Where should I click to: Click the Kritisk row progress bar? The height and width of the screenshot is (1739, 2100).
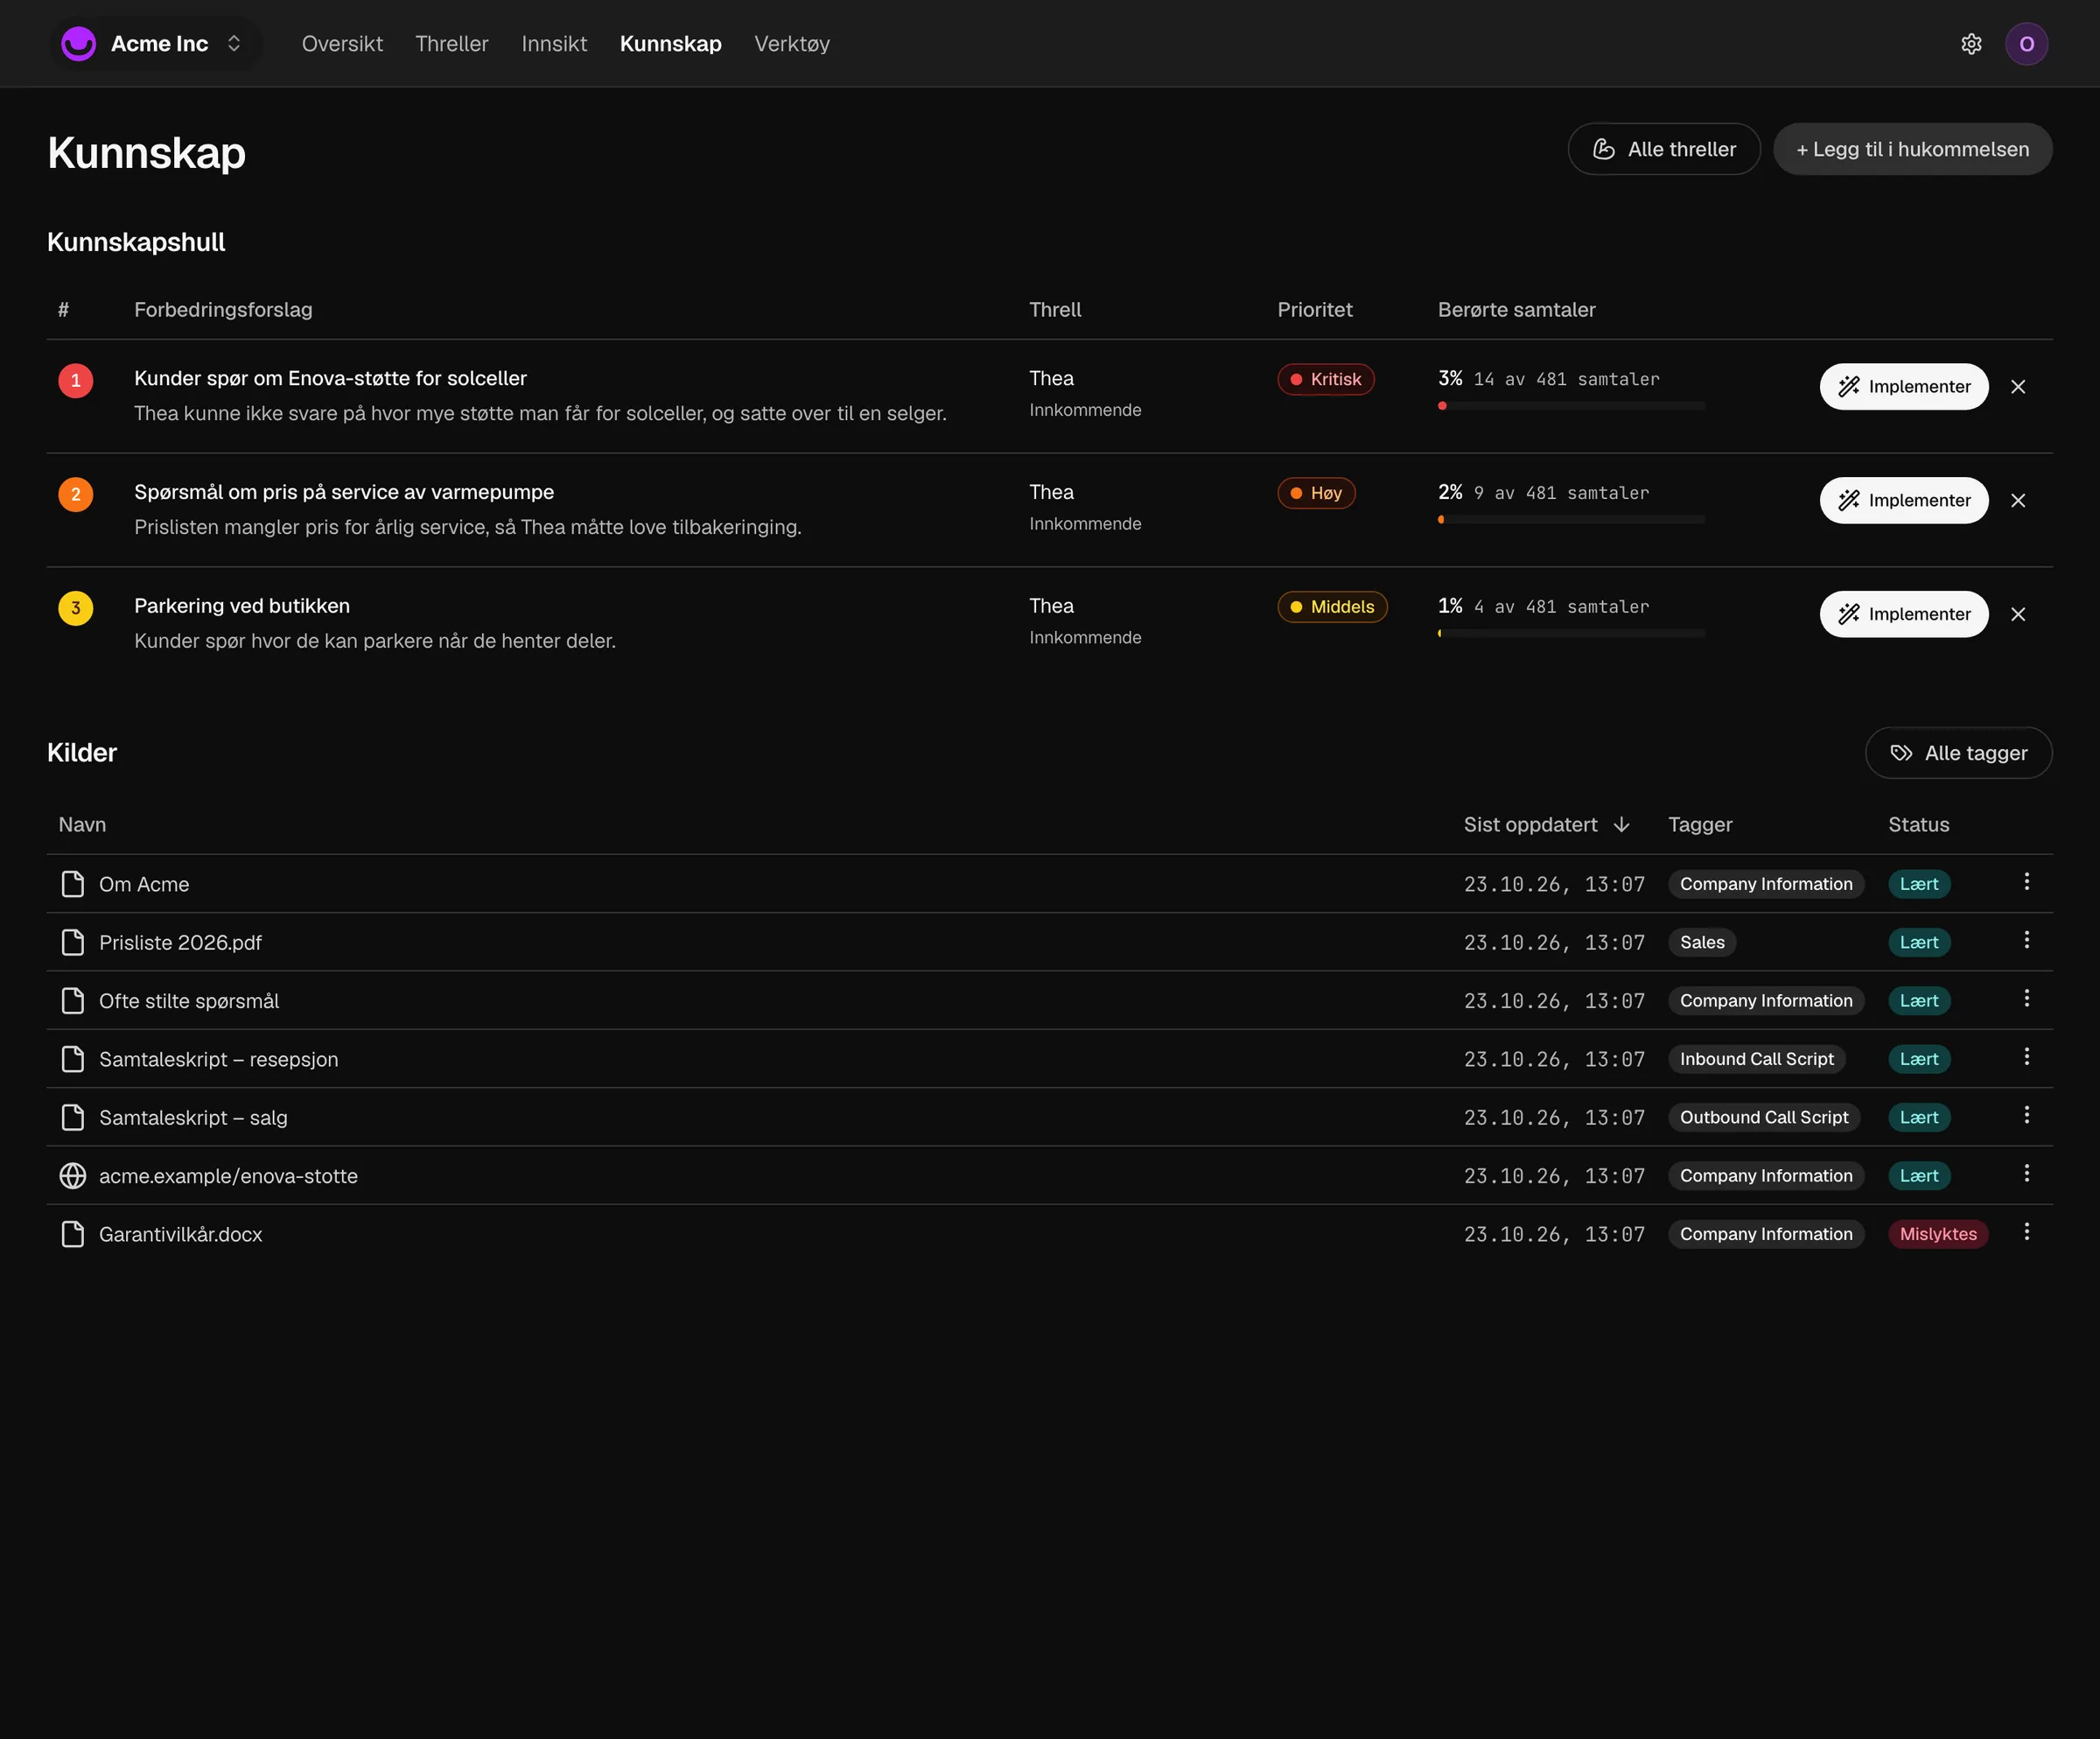point(1571,406)
